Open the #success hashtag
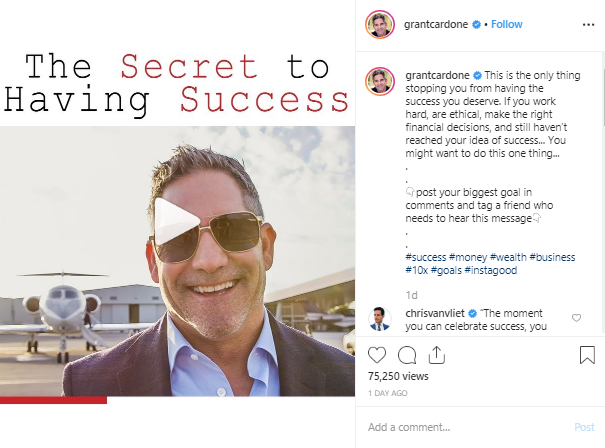Viewport: 605px width, 448px height. (x=426, y=257)
